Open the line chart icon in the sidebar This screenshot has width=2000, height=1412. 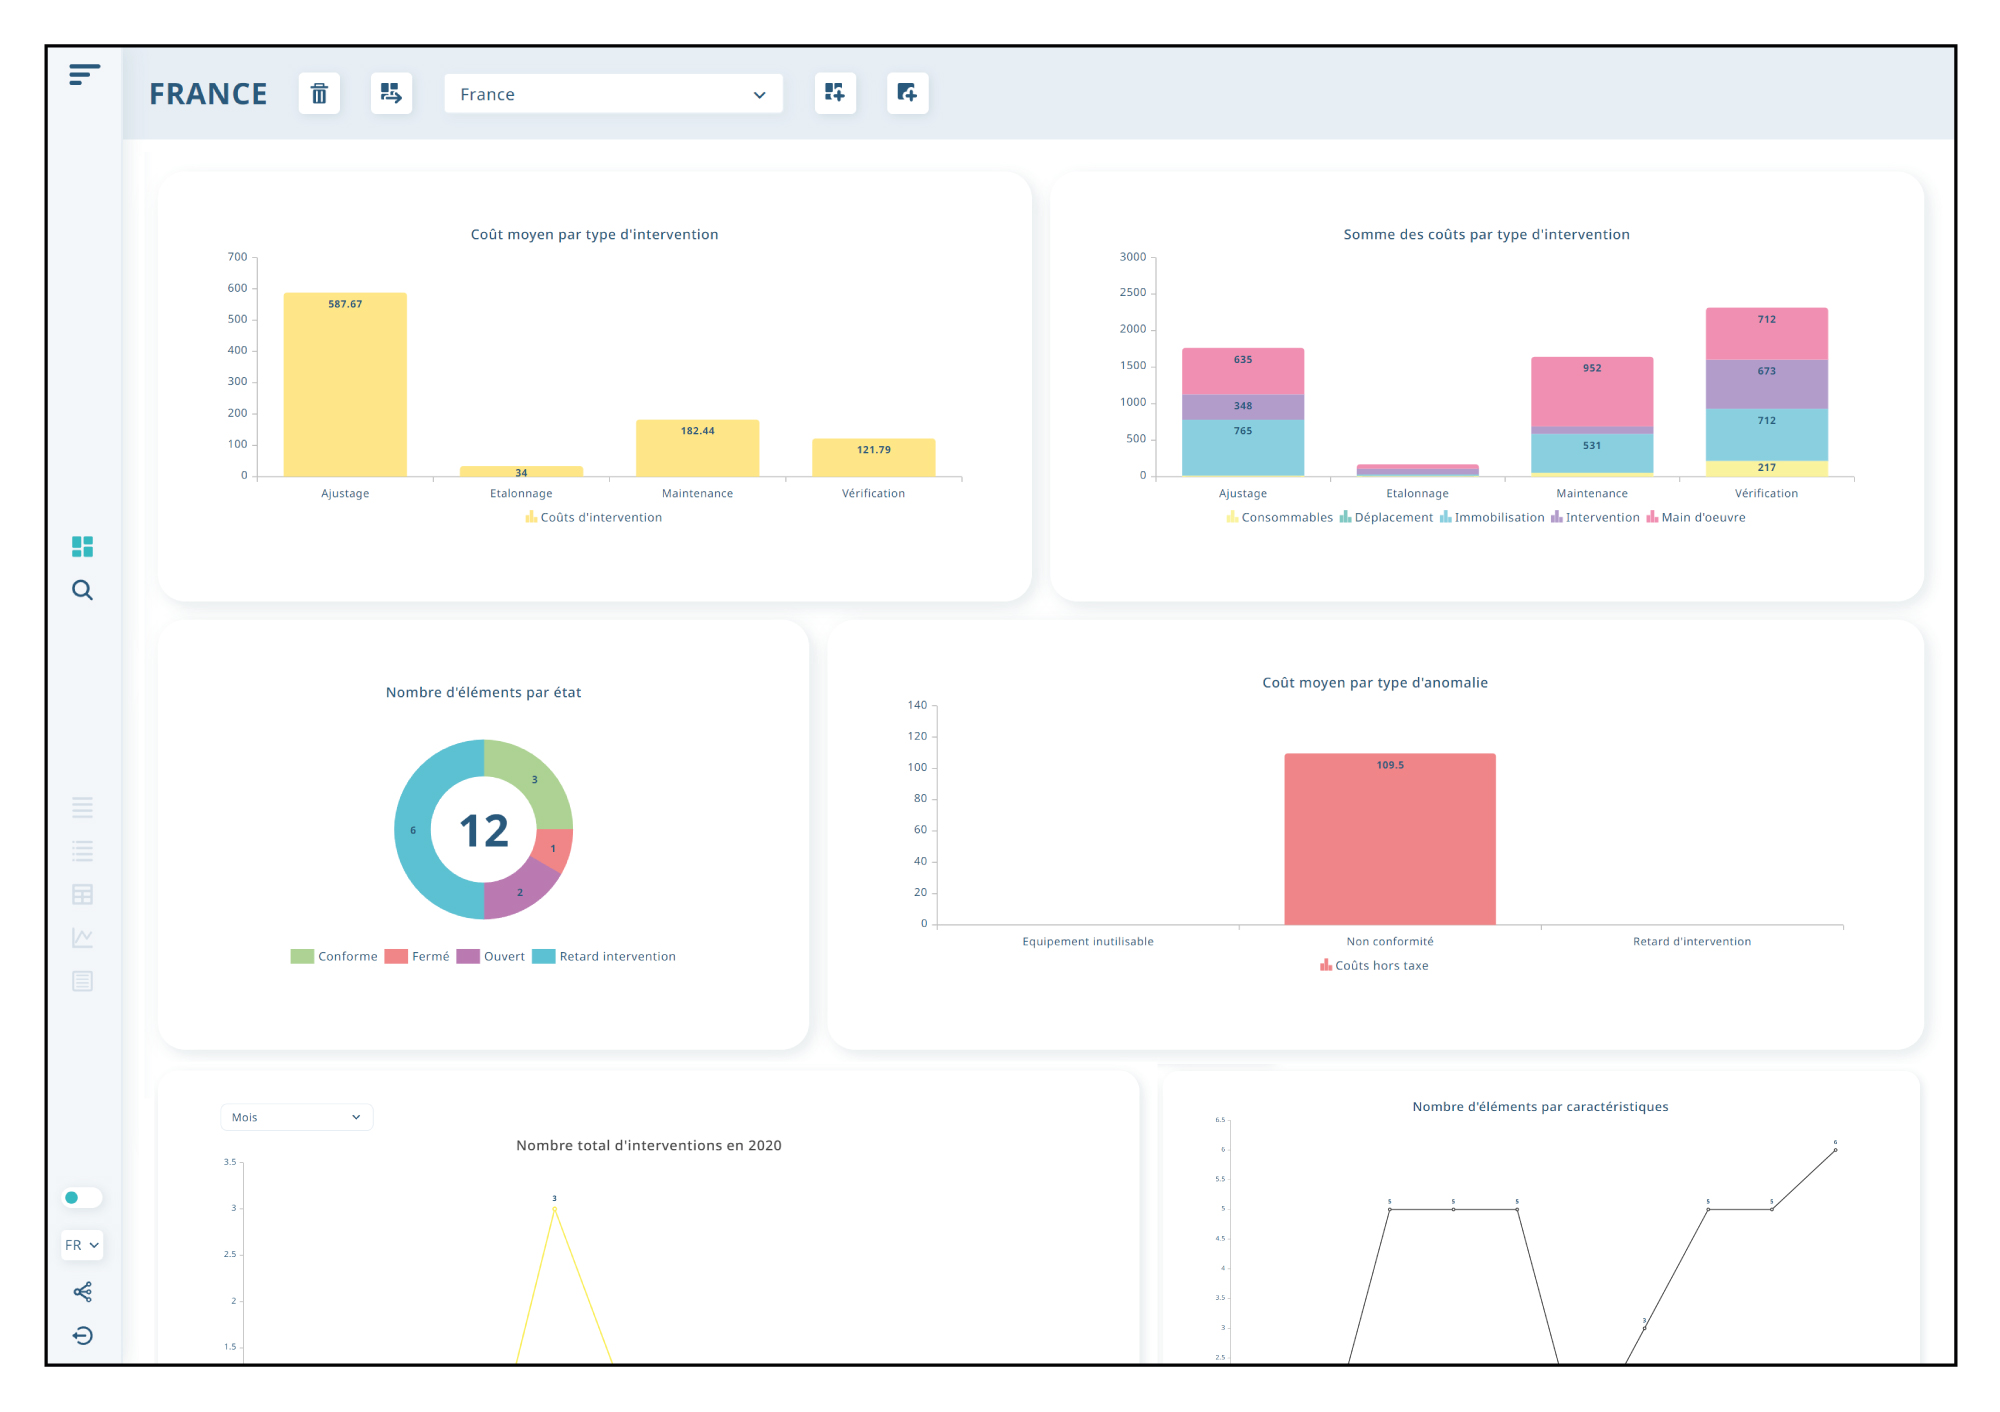(82, 938)
